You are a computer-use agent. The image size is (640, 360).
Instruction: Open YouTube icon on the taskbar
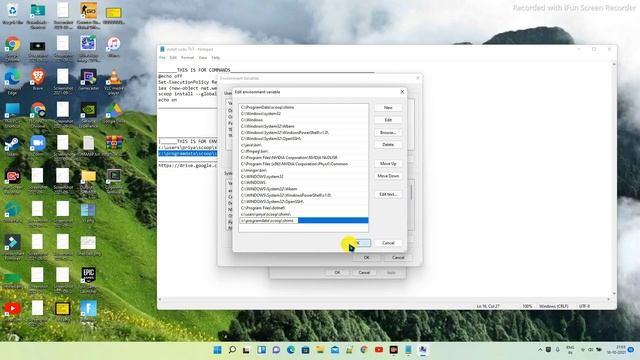tap(379, 350)
